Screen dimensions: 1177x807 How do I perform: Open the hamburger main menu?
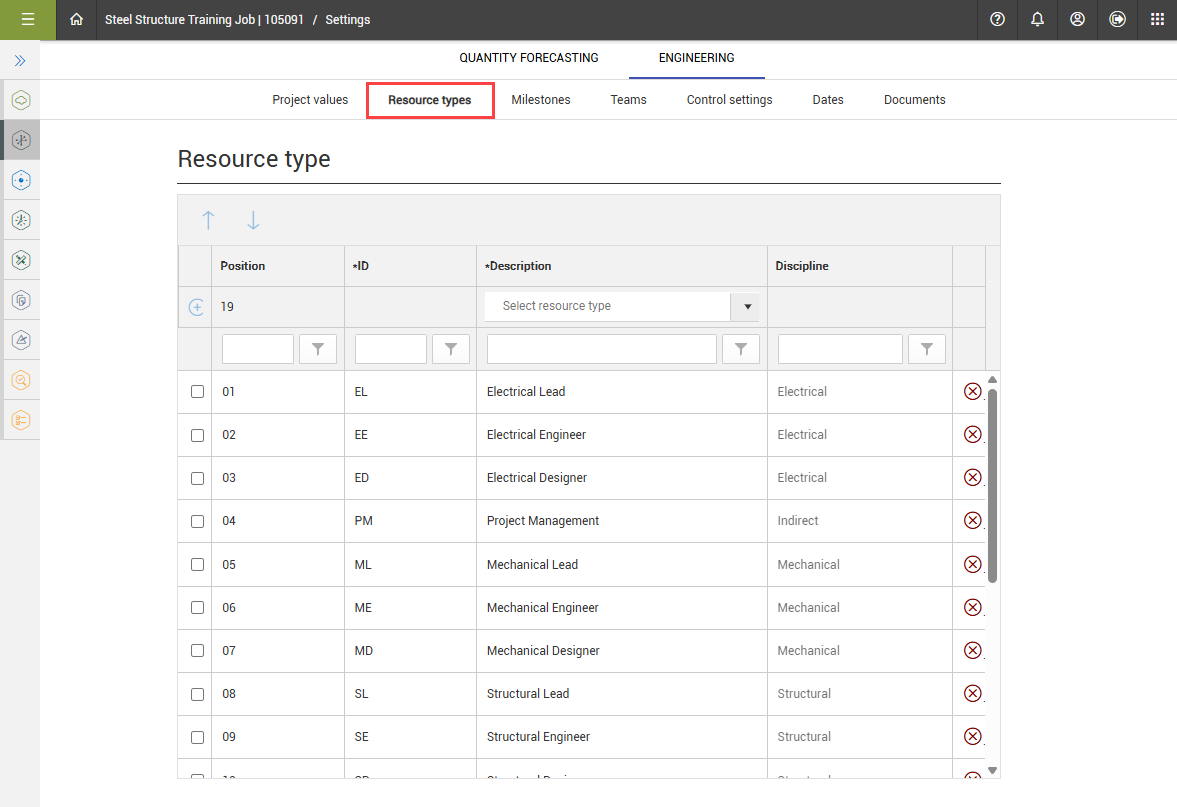[x=28, y=20]
